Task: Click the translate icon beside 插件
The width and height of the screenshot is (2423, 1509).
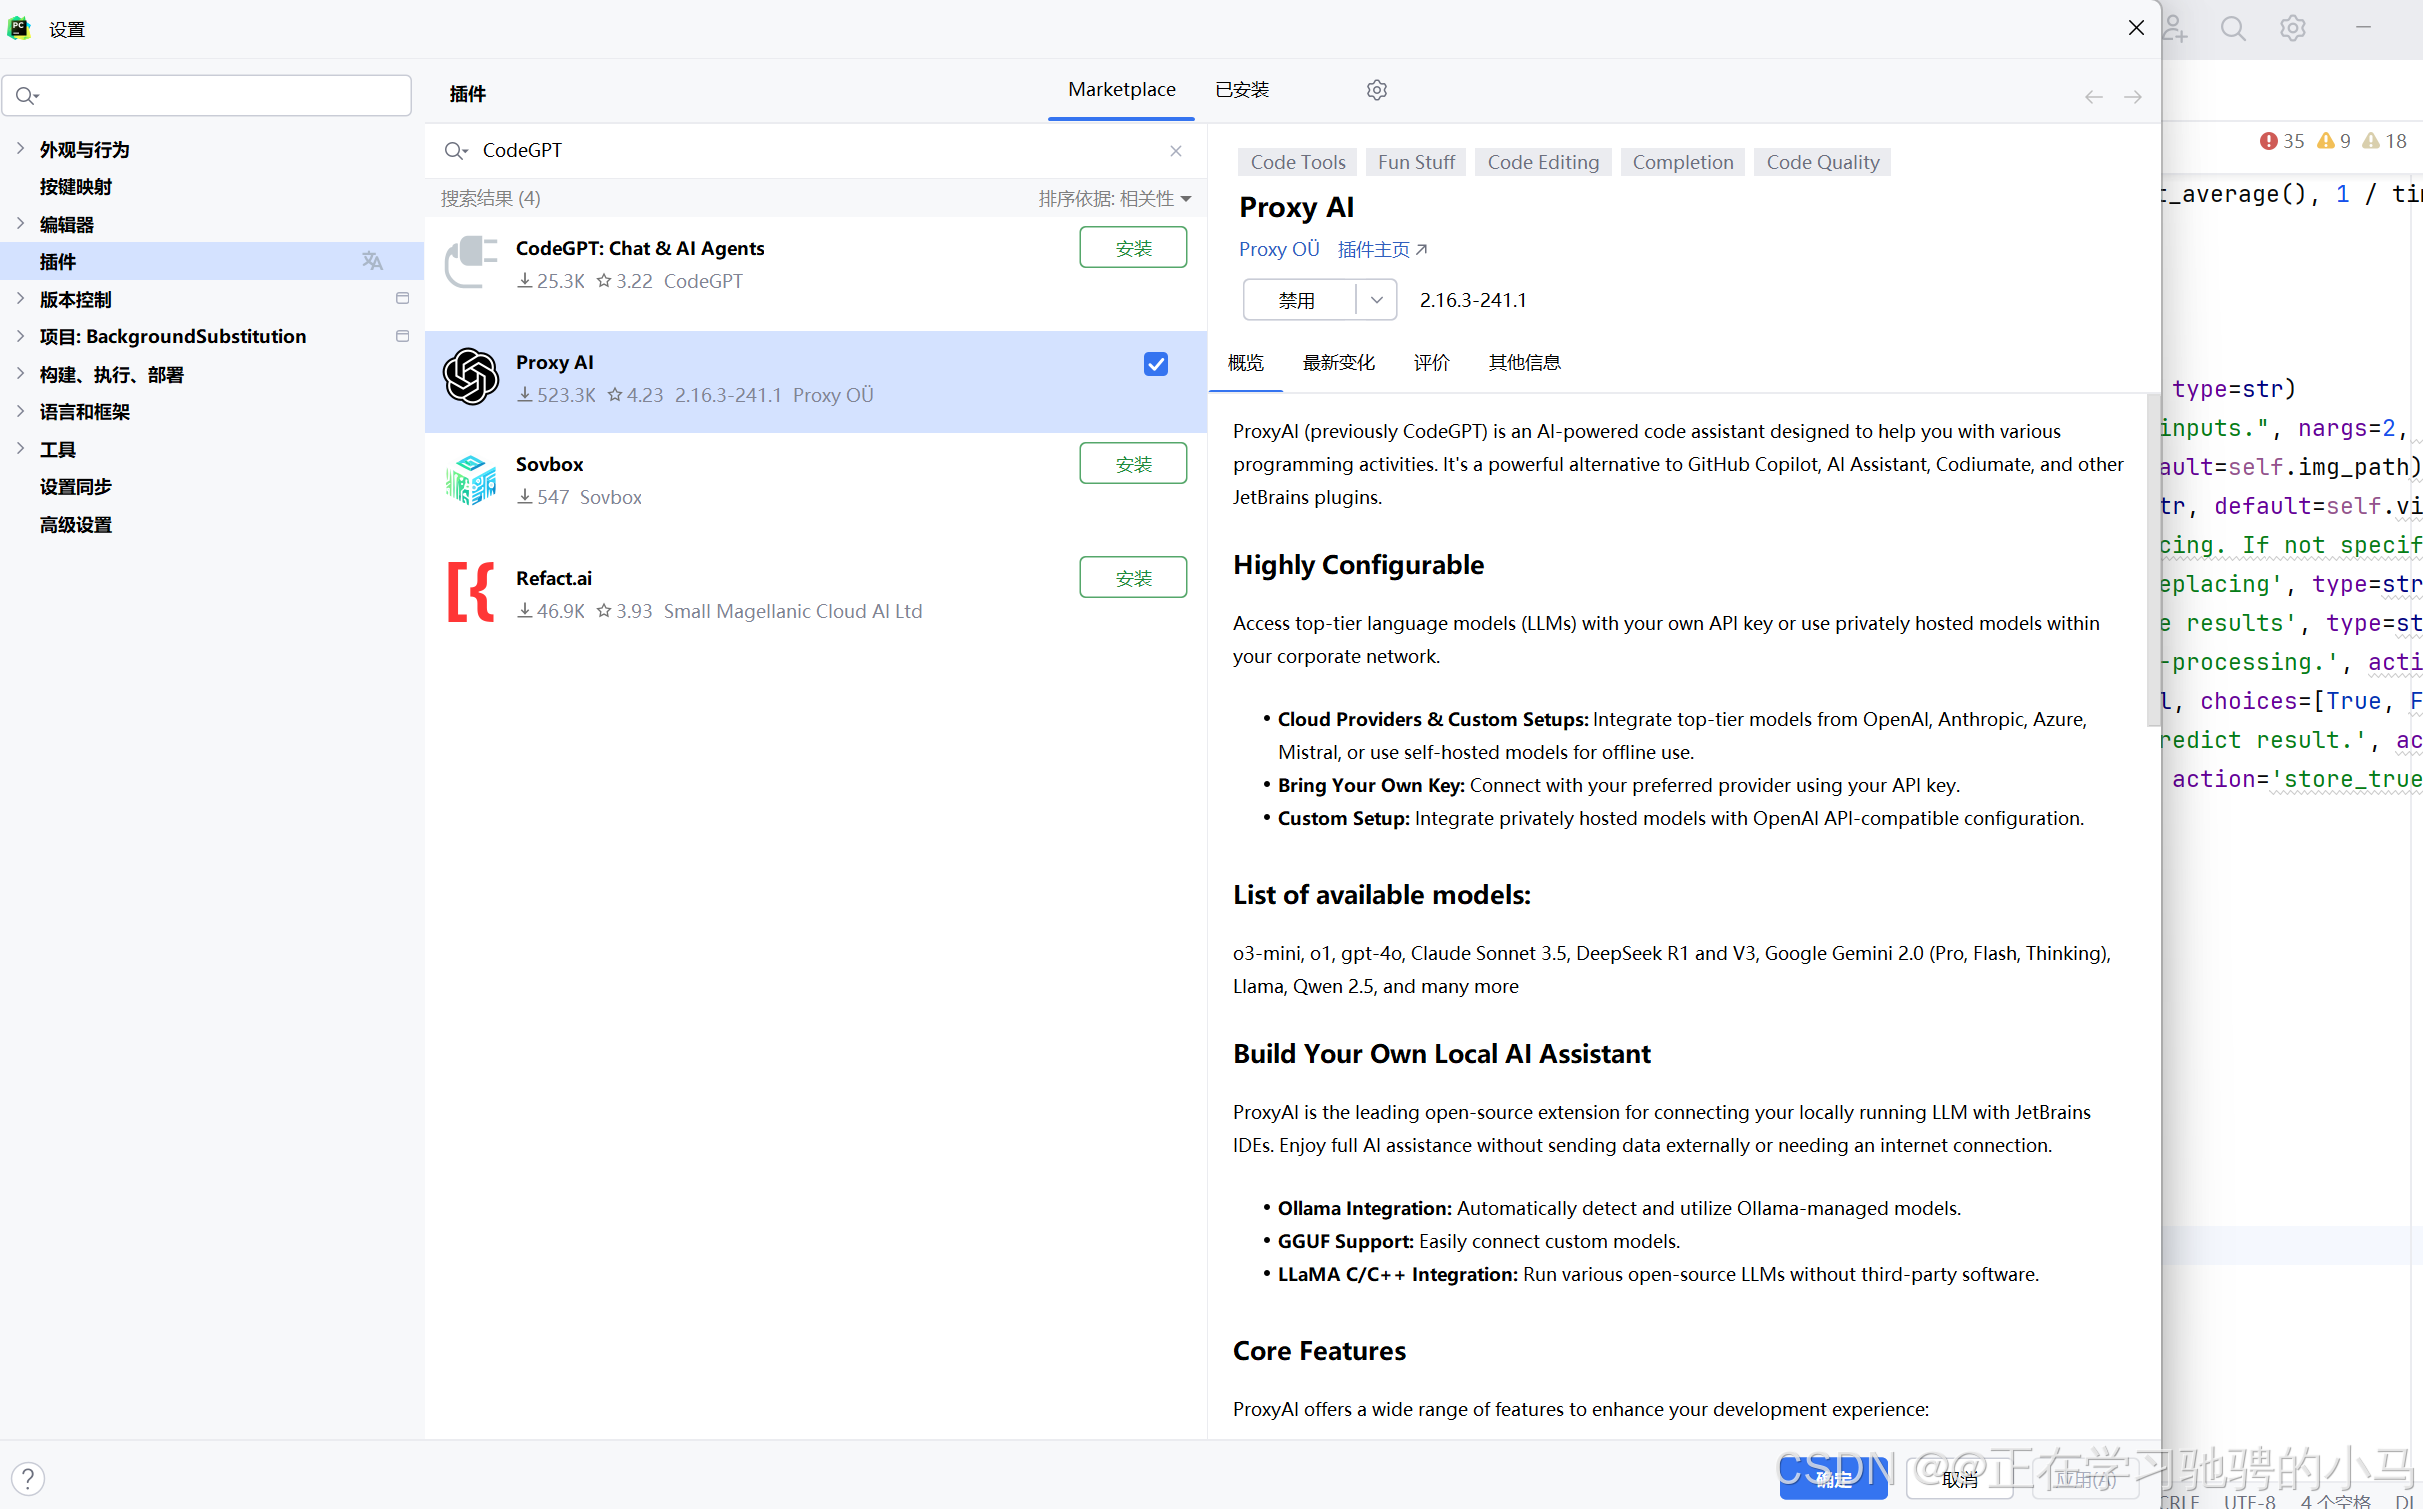Action: [372, 261]
